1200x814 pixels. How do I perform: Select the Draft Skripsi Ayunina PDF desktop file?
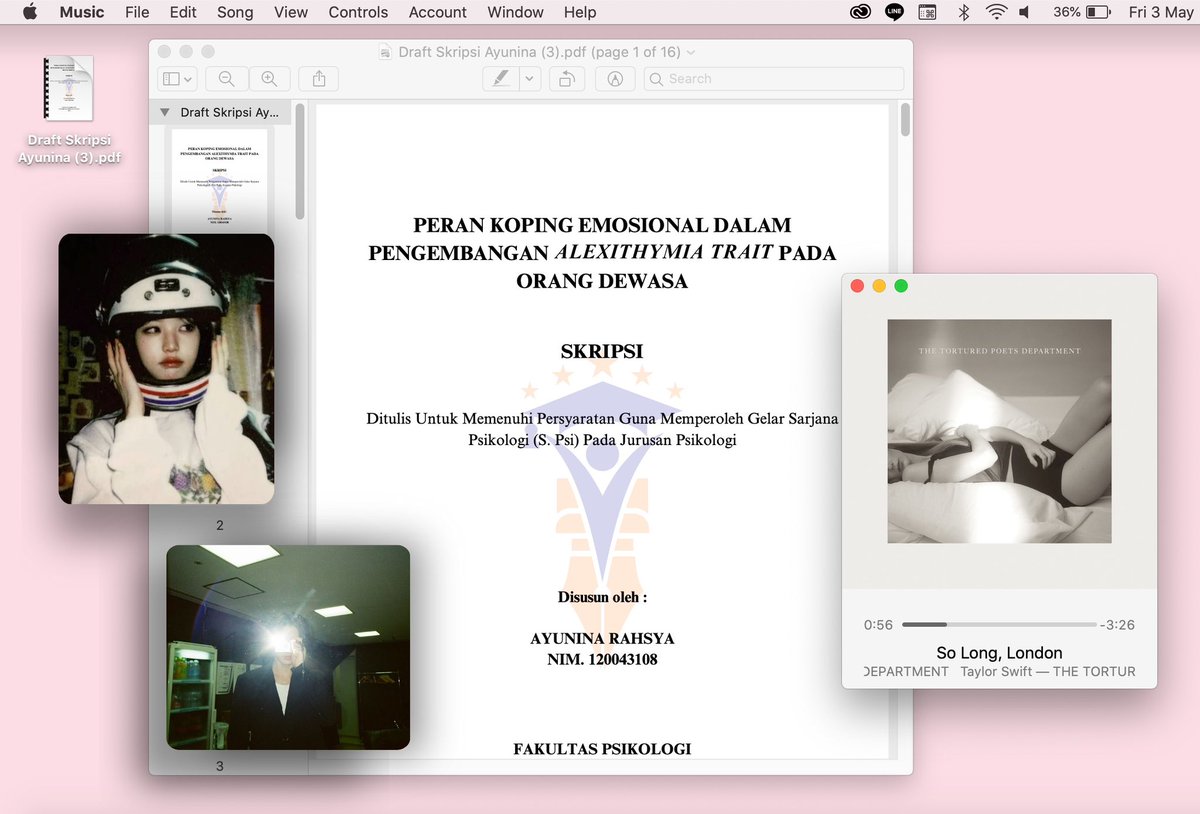click(x=69, y=110)
